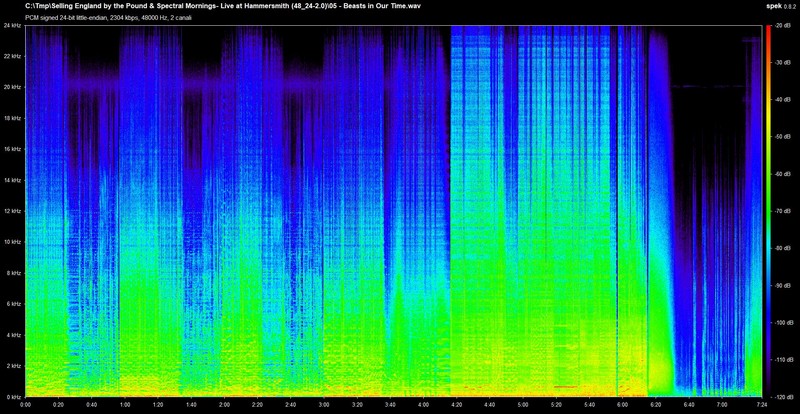Pick the '-50 dB' scale label
The height and width of the screenshot is (414, 800).
(x=781, y=137)
